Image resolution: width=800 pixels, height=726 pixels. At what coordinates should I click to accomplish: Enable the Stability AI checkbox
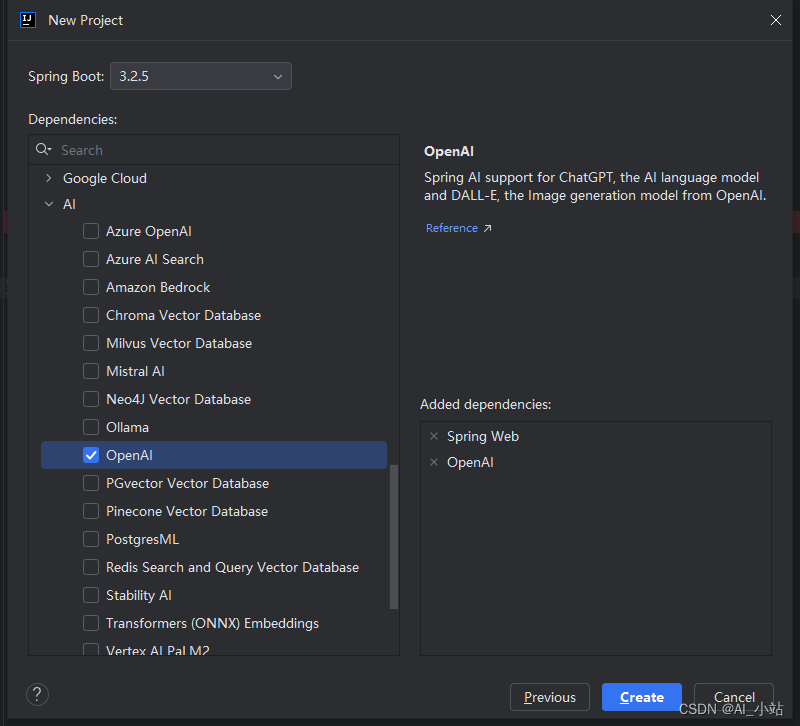click(x=91, y=595)
